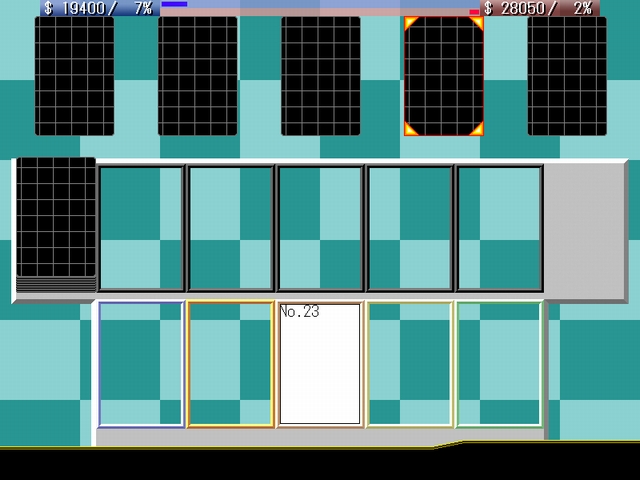Select the first black-framed field slot beside the deck

[141, 229]
